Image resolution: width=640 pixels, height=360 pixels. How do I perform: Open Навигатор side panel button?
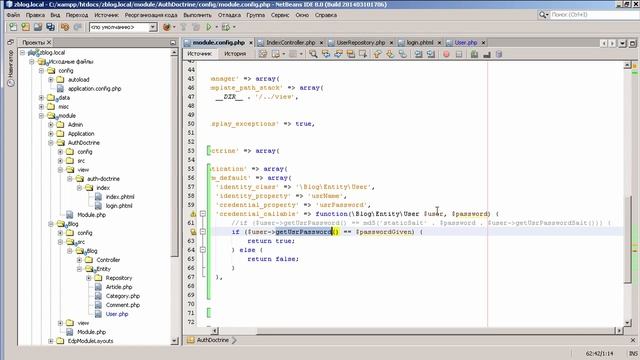11,68
